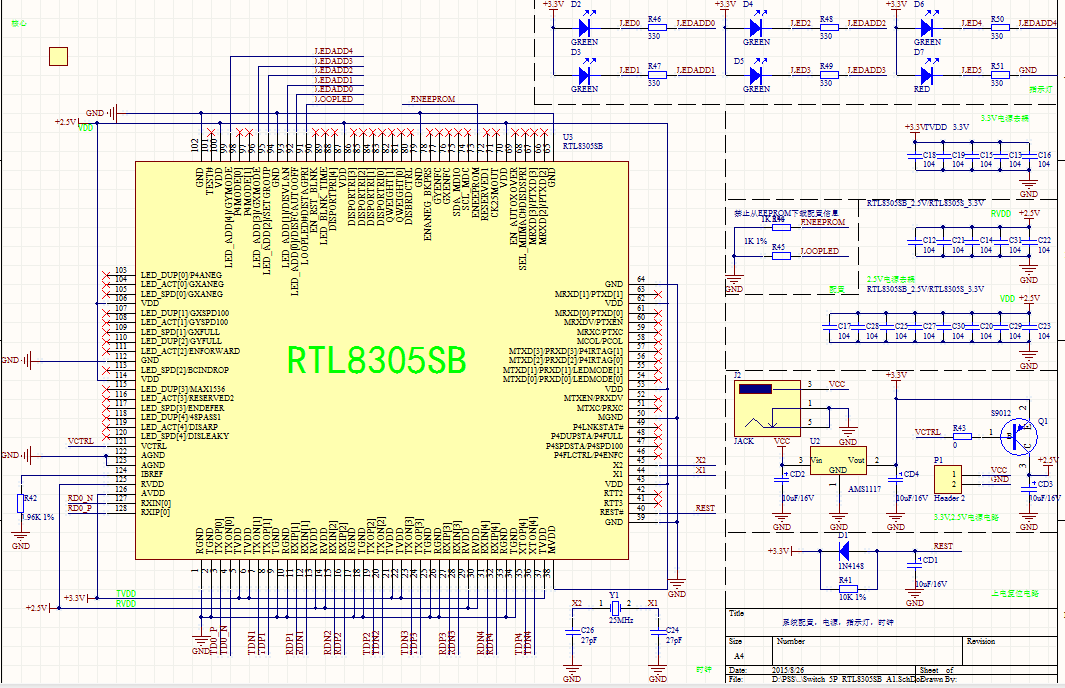Screen dimensions: 1065x688
Task: Select capacitor C17 in the bottom decoupling row
Action: point(829,327)
